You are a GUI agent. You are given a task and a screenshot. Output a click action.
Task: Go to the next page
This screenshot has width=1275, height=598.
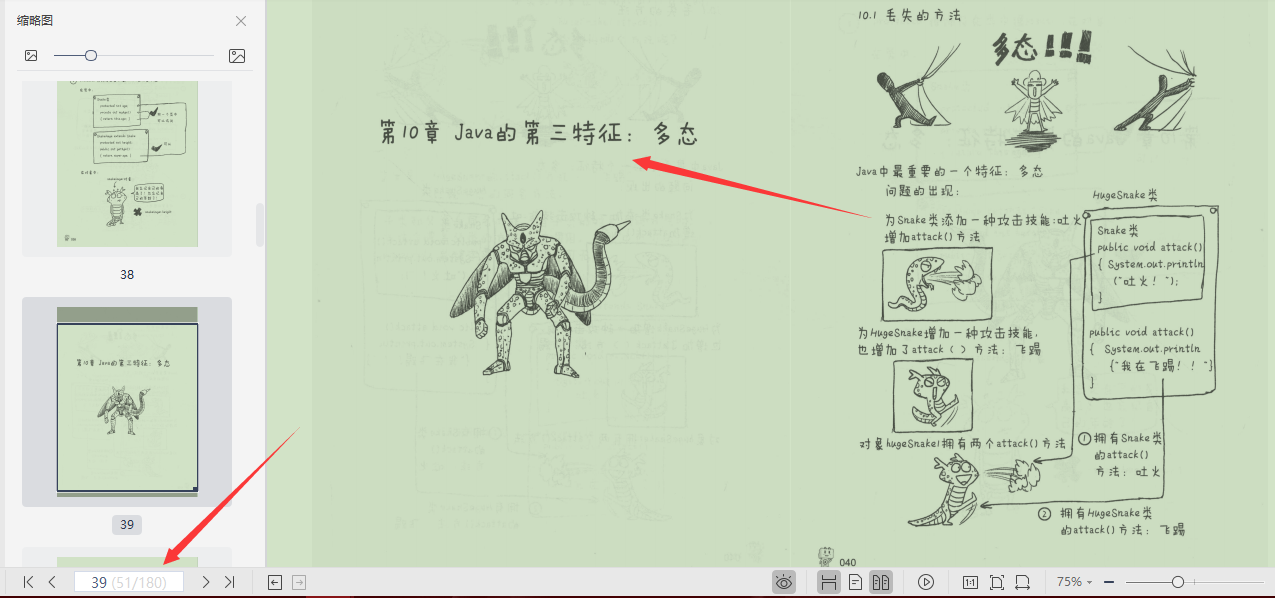point(206,582)
